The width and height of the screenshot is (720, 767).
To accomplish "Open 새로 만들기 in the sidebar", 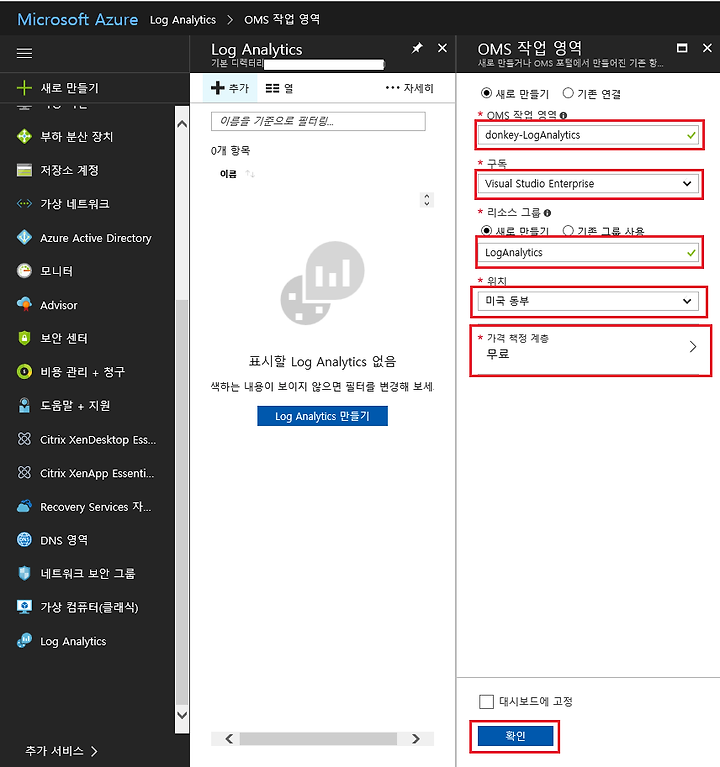I will pos(69,88).
